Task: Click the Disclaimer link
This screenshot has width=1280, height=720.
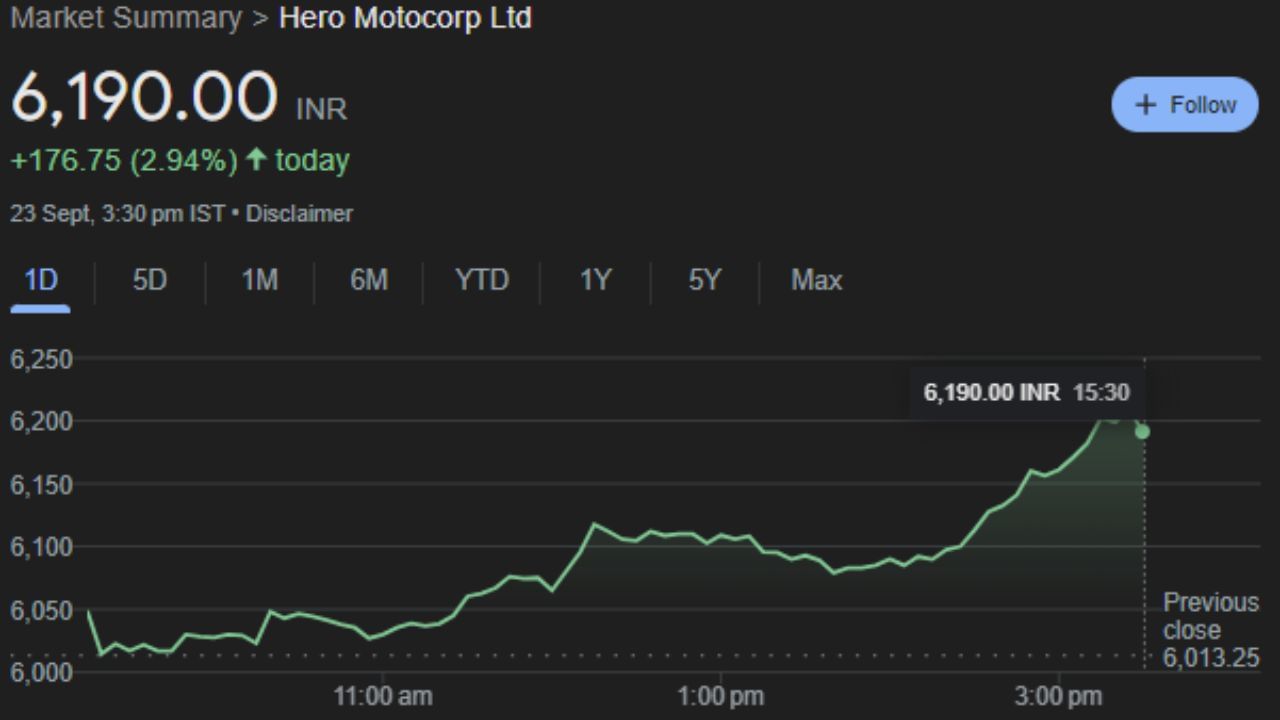Action: coord(299,214)
